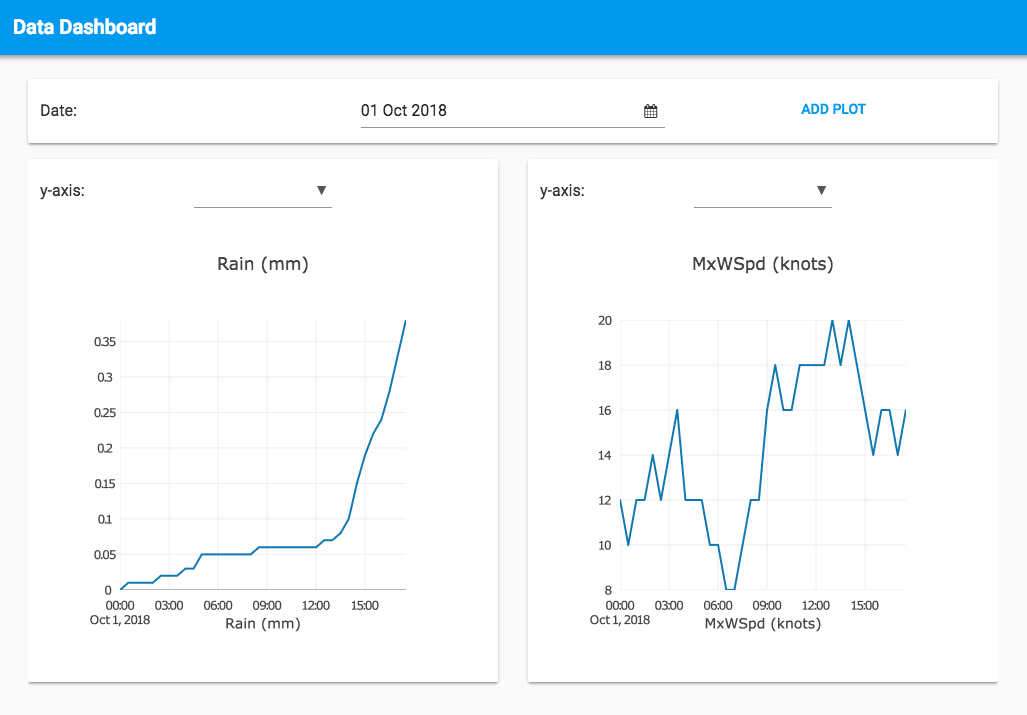Click the 09:00 tick on MxWSpd chart
Image resolution: width=1027 pixels, height=715 pixels.
tap(766, 605)
